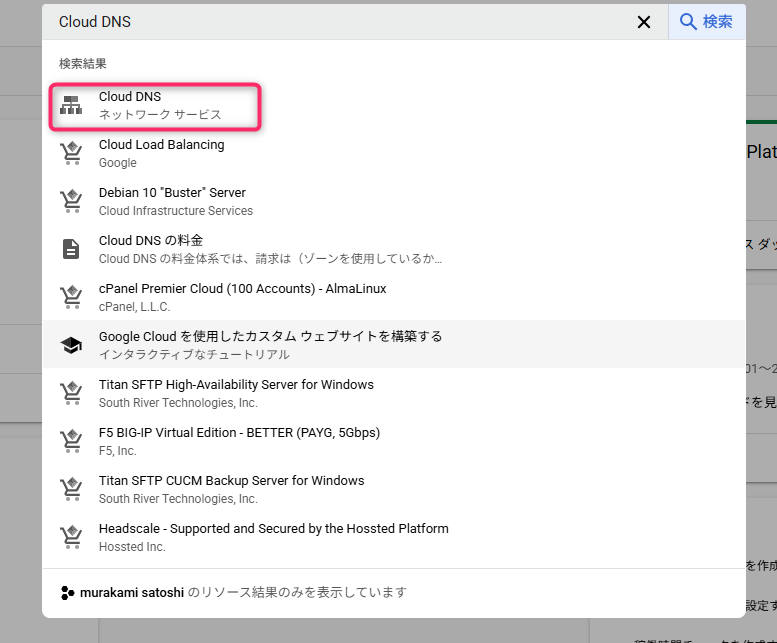Viewport: 777px width, 643px height.
Task: Click the network services icon beside Cloud DNS
Action: point(71,105)
